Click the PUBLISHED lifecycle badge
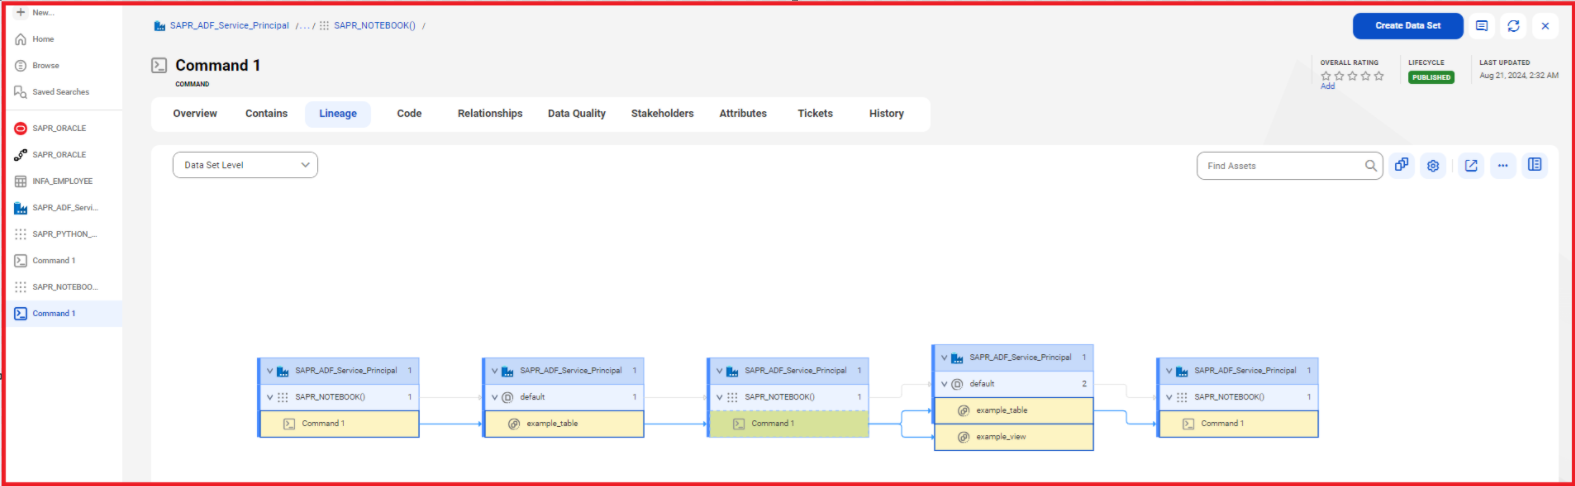This screenshot has height=486, width=1575. point(1431,77)
